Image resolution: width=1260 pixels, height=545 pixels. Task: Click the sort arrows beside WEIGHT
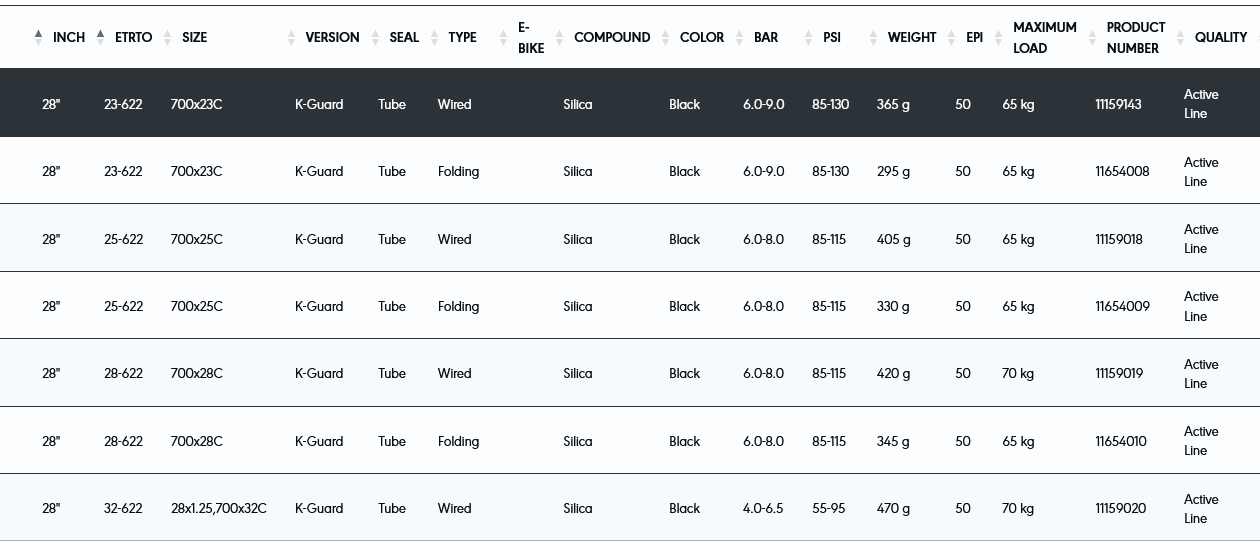coord(873,37)
